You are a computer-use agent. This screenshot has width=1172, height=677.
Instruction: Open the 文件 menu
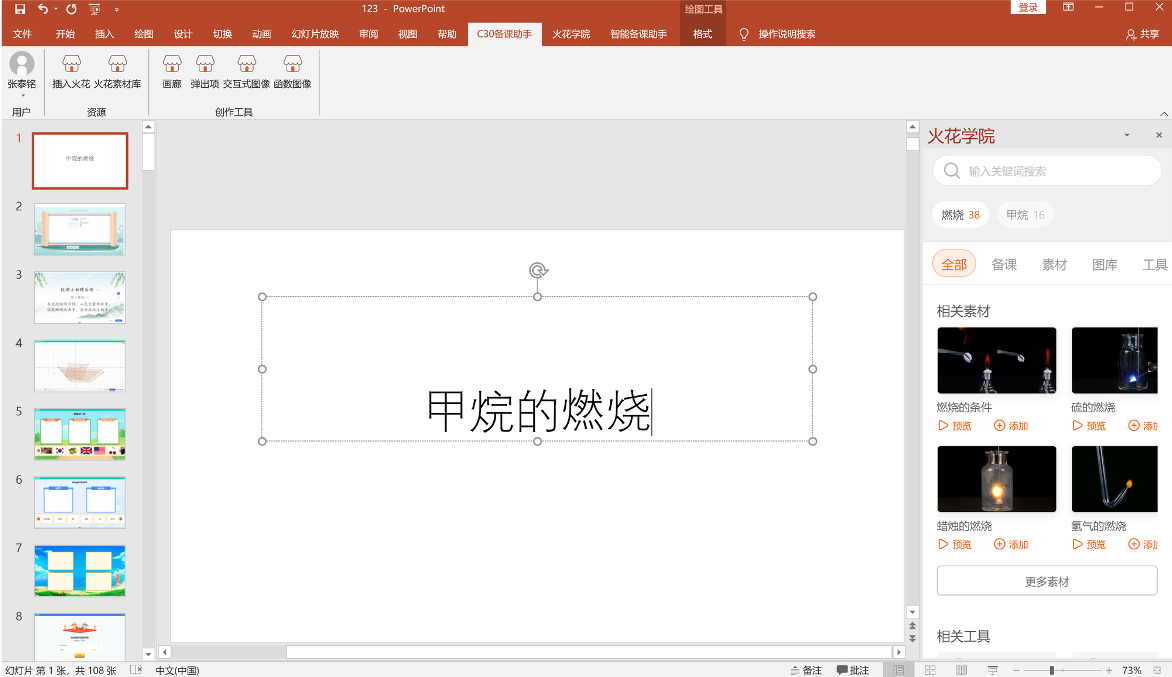point(22,34)
